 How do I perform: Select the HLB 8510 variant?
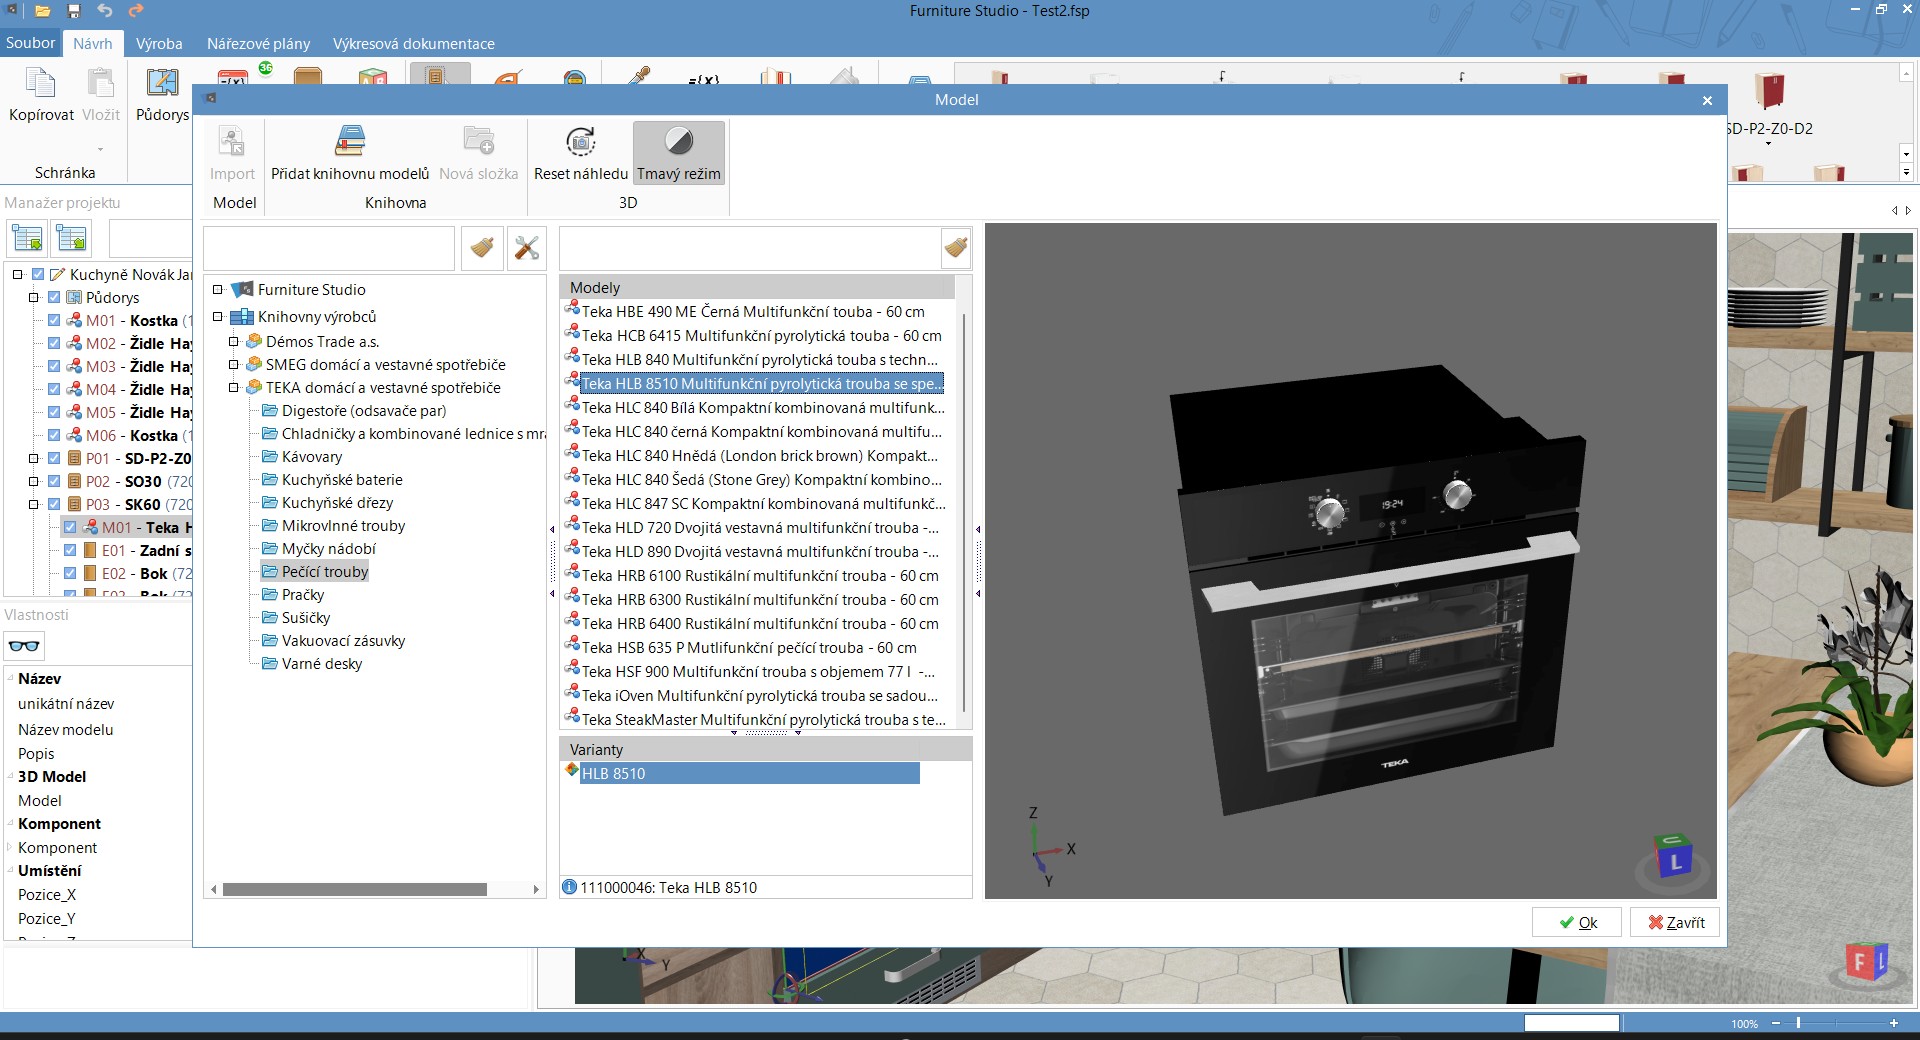(x=750, y=774)
